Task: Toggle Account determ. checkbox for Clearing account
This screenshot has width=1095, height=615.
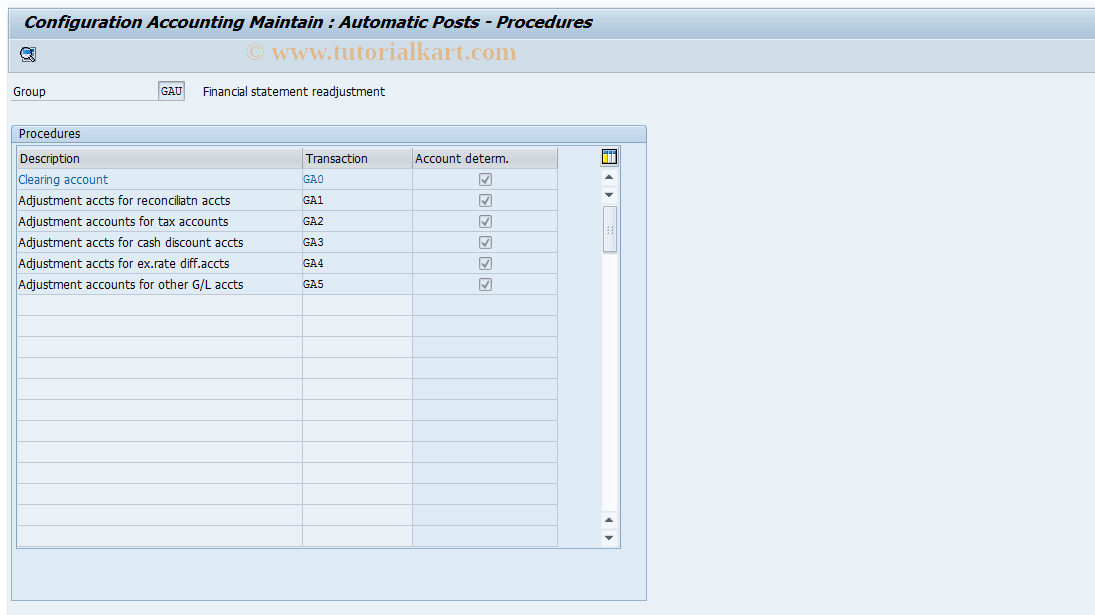Action: coord(485,179)
